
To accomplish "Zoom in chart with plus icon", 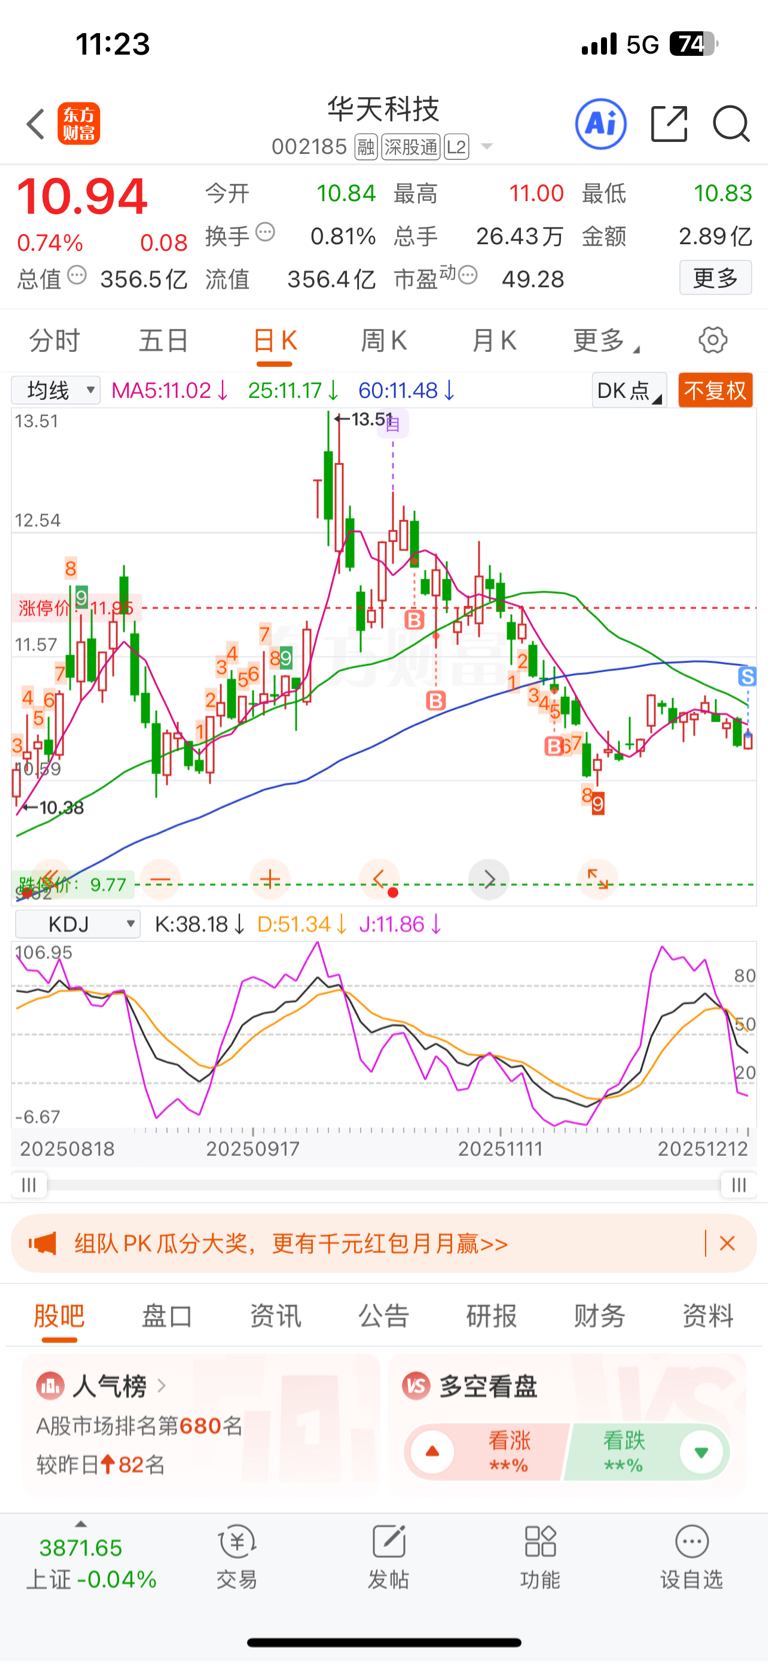I will [269, 880].
